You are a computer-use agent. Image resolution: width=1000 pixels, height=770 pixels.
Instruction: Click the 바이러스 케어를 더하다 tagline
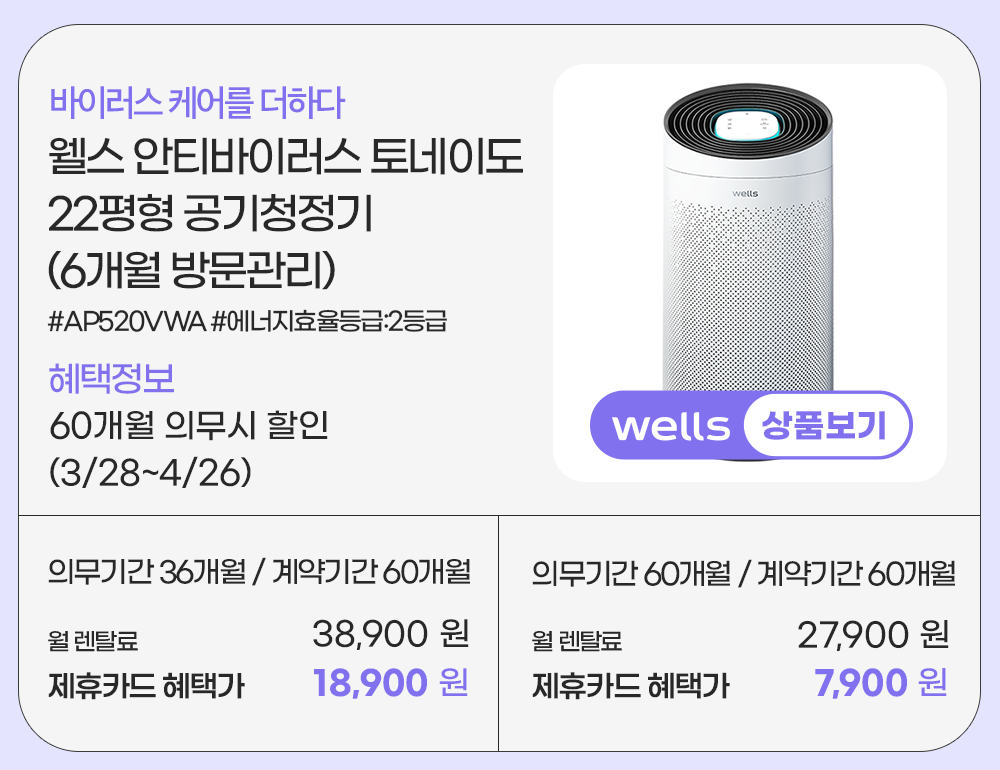[x=197, y=101]
